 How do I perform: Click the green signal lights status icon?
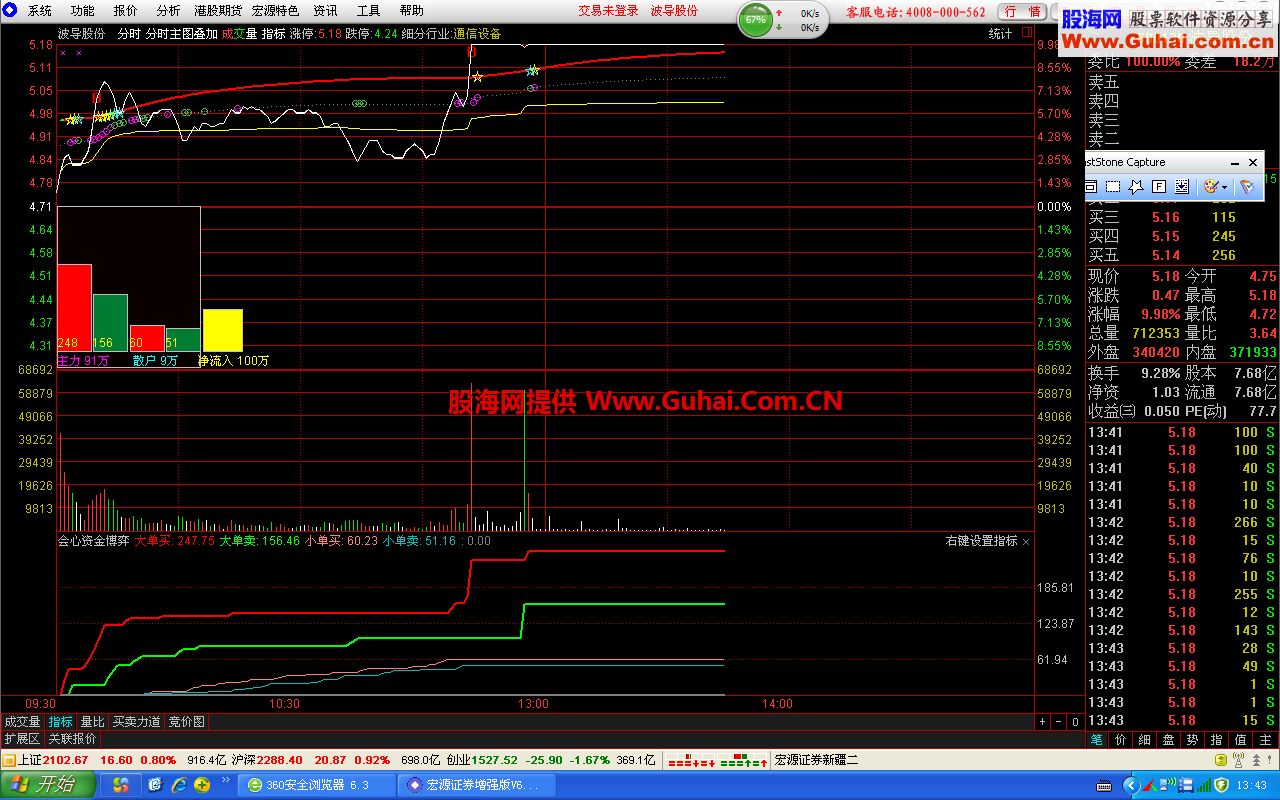743,760
